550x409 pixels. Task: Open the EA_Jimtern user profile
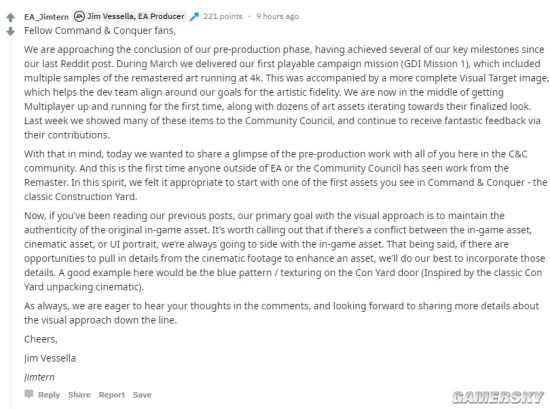(46, 16)
